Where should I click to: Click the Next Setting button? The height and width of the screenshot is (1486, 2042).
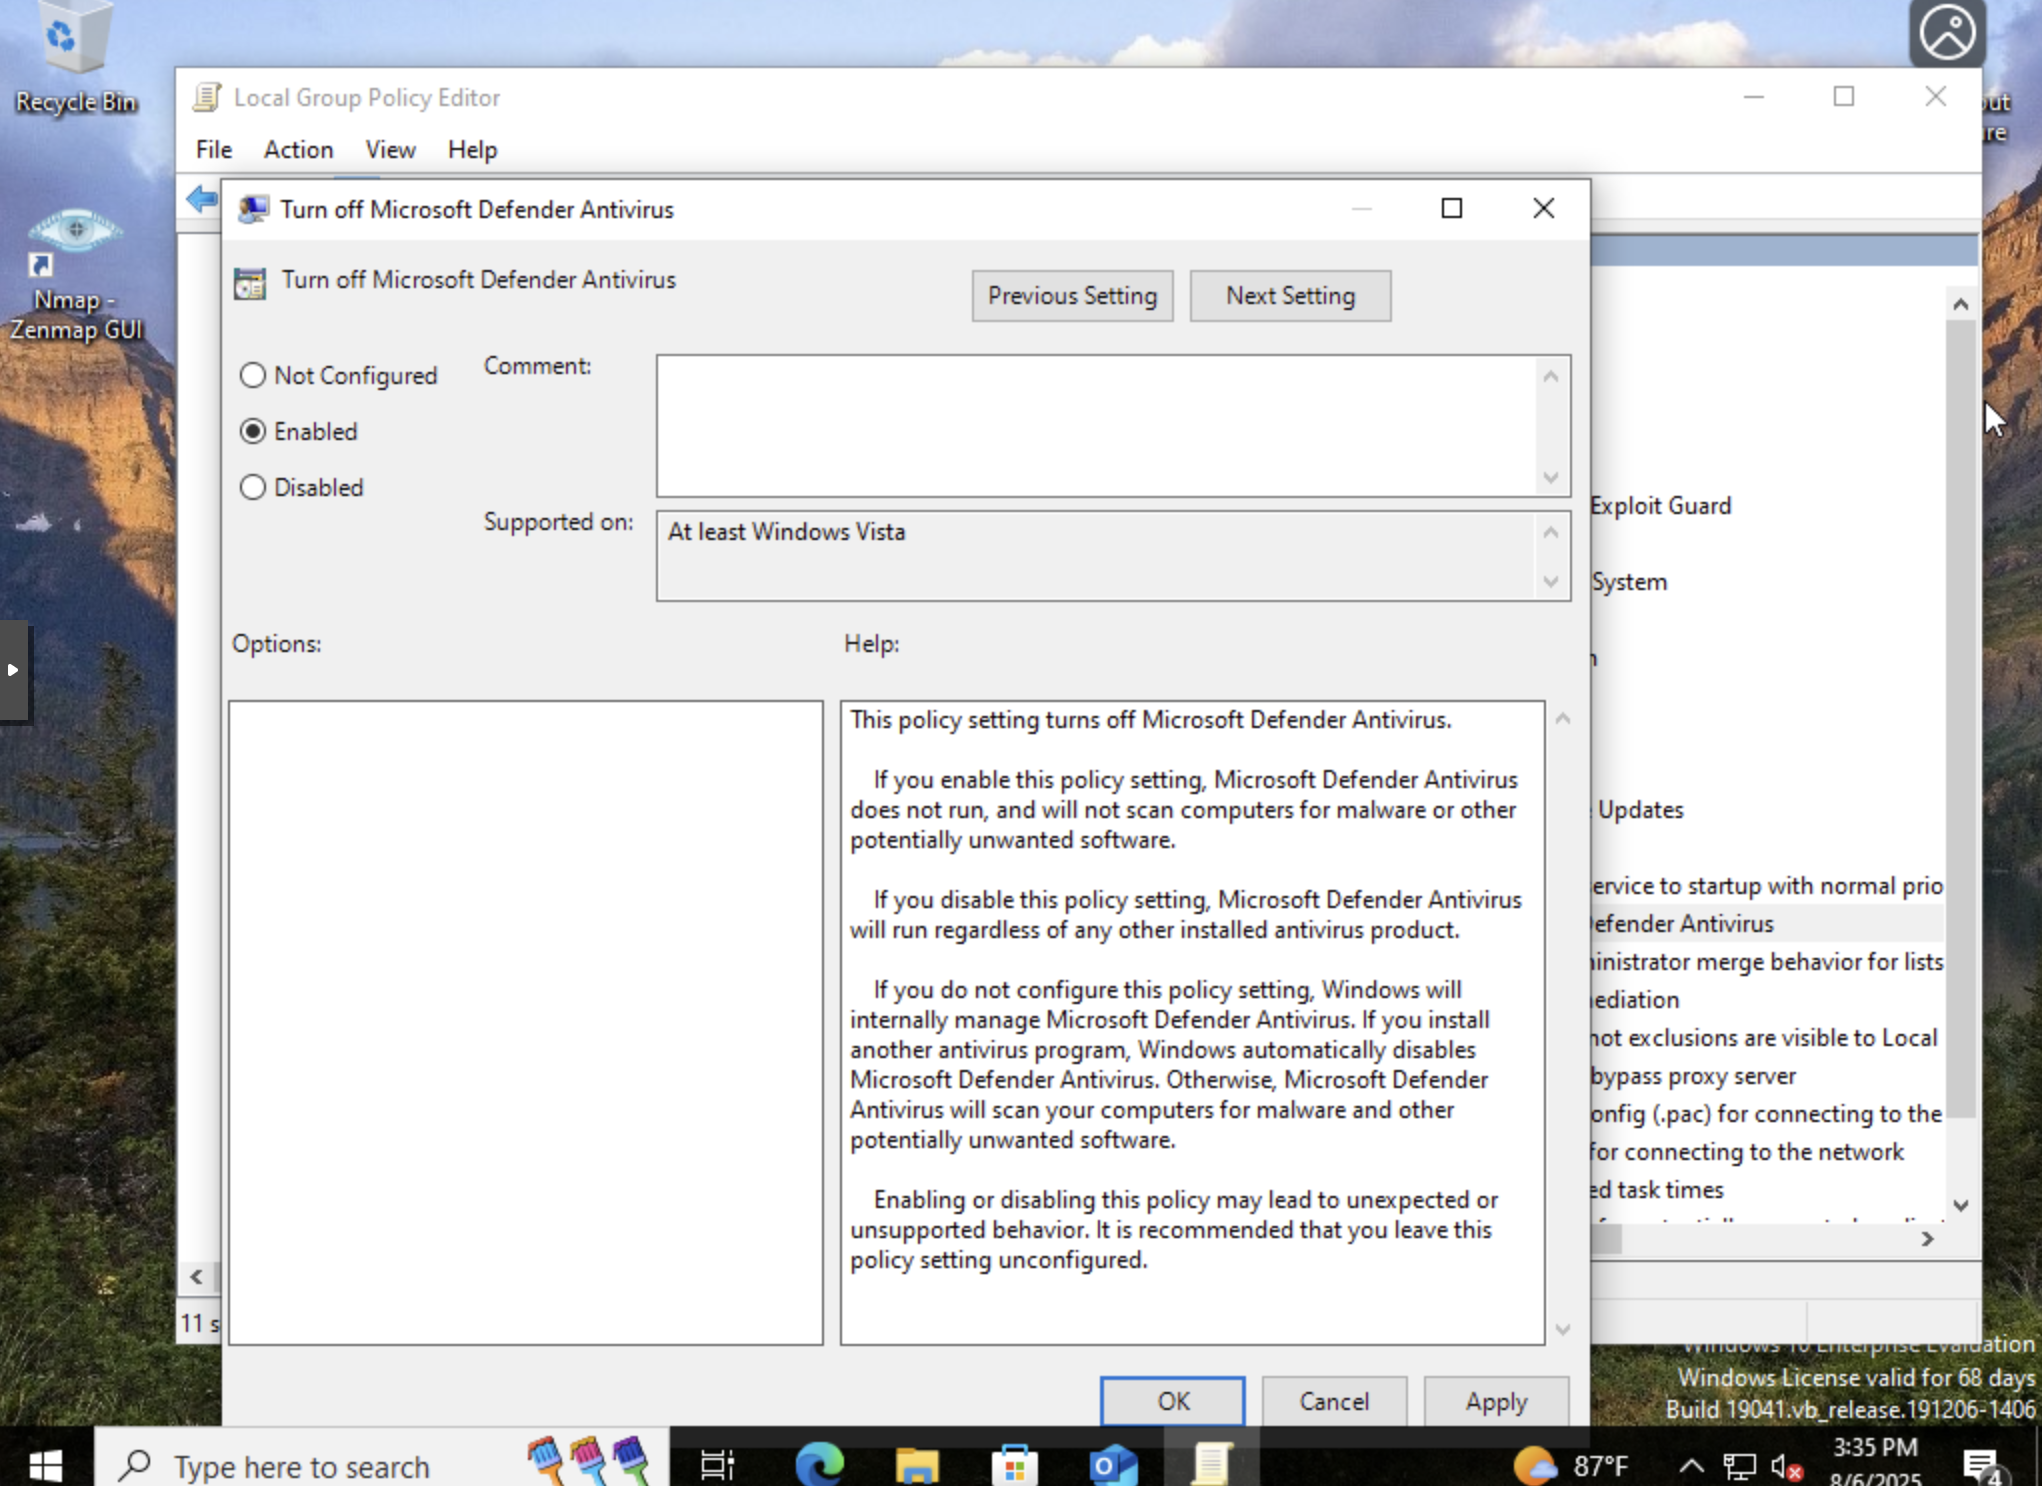[x=1290, y=296]
